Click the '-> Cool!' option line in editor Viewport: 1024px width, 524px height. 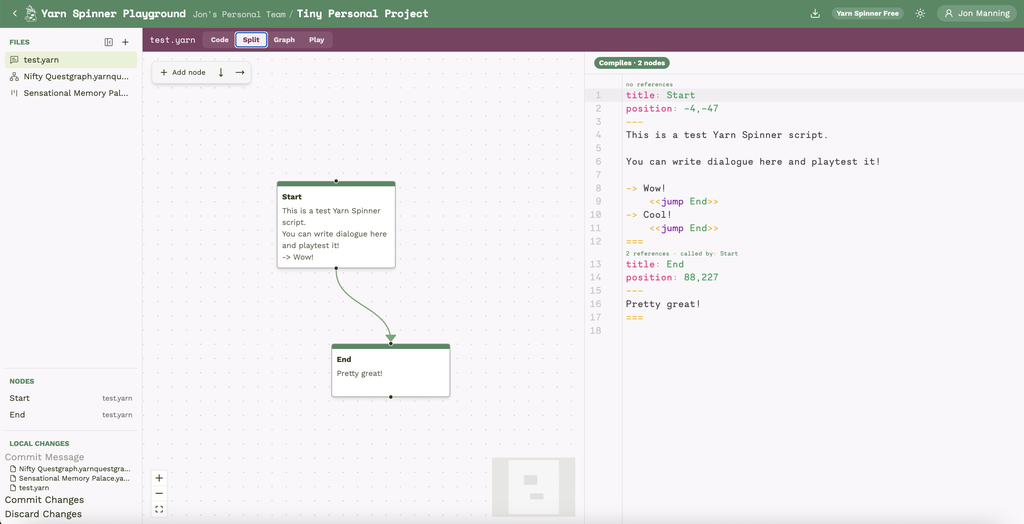pos(648,214)
